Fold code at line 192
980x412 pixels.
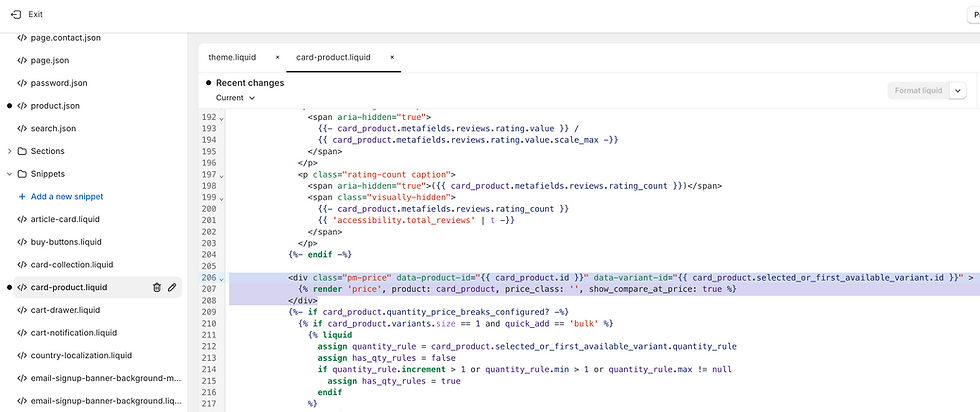coord(221,118)
